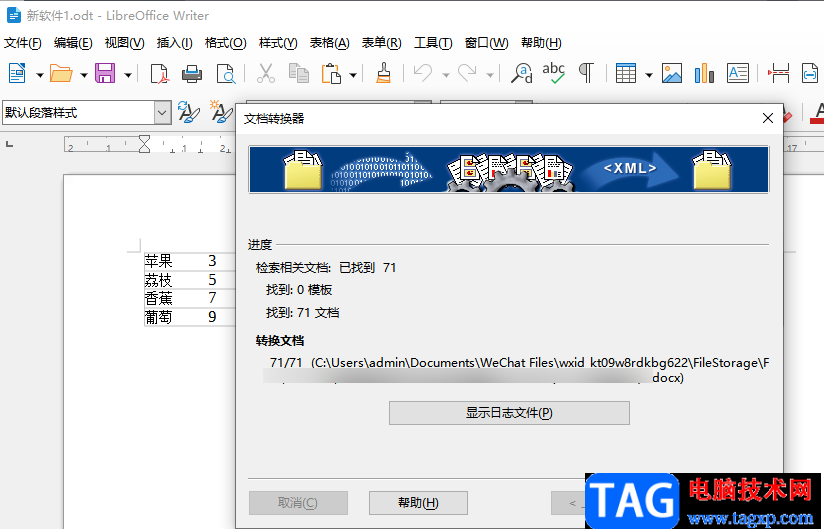Expand the Save options arrow
824x529 pixels.
[x=128, y=75]
